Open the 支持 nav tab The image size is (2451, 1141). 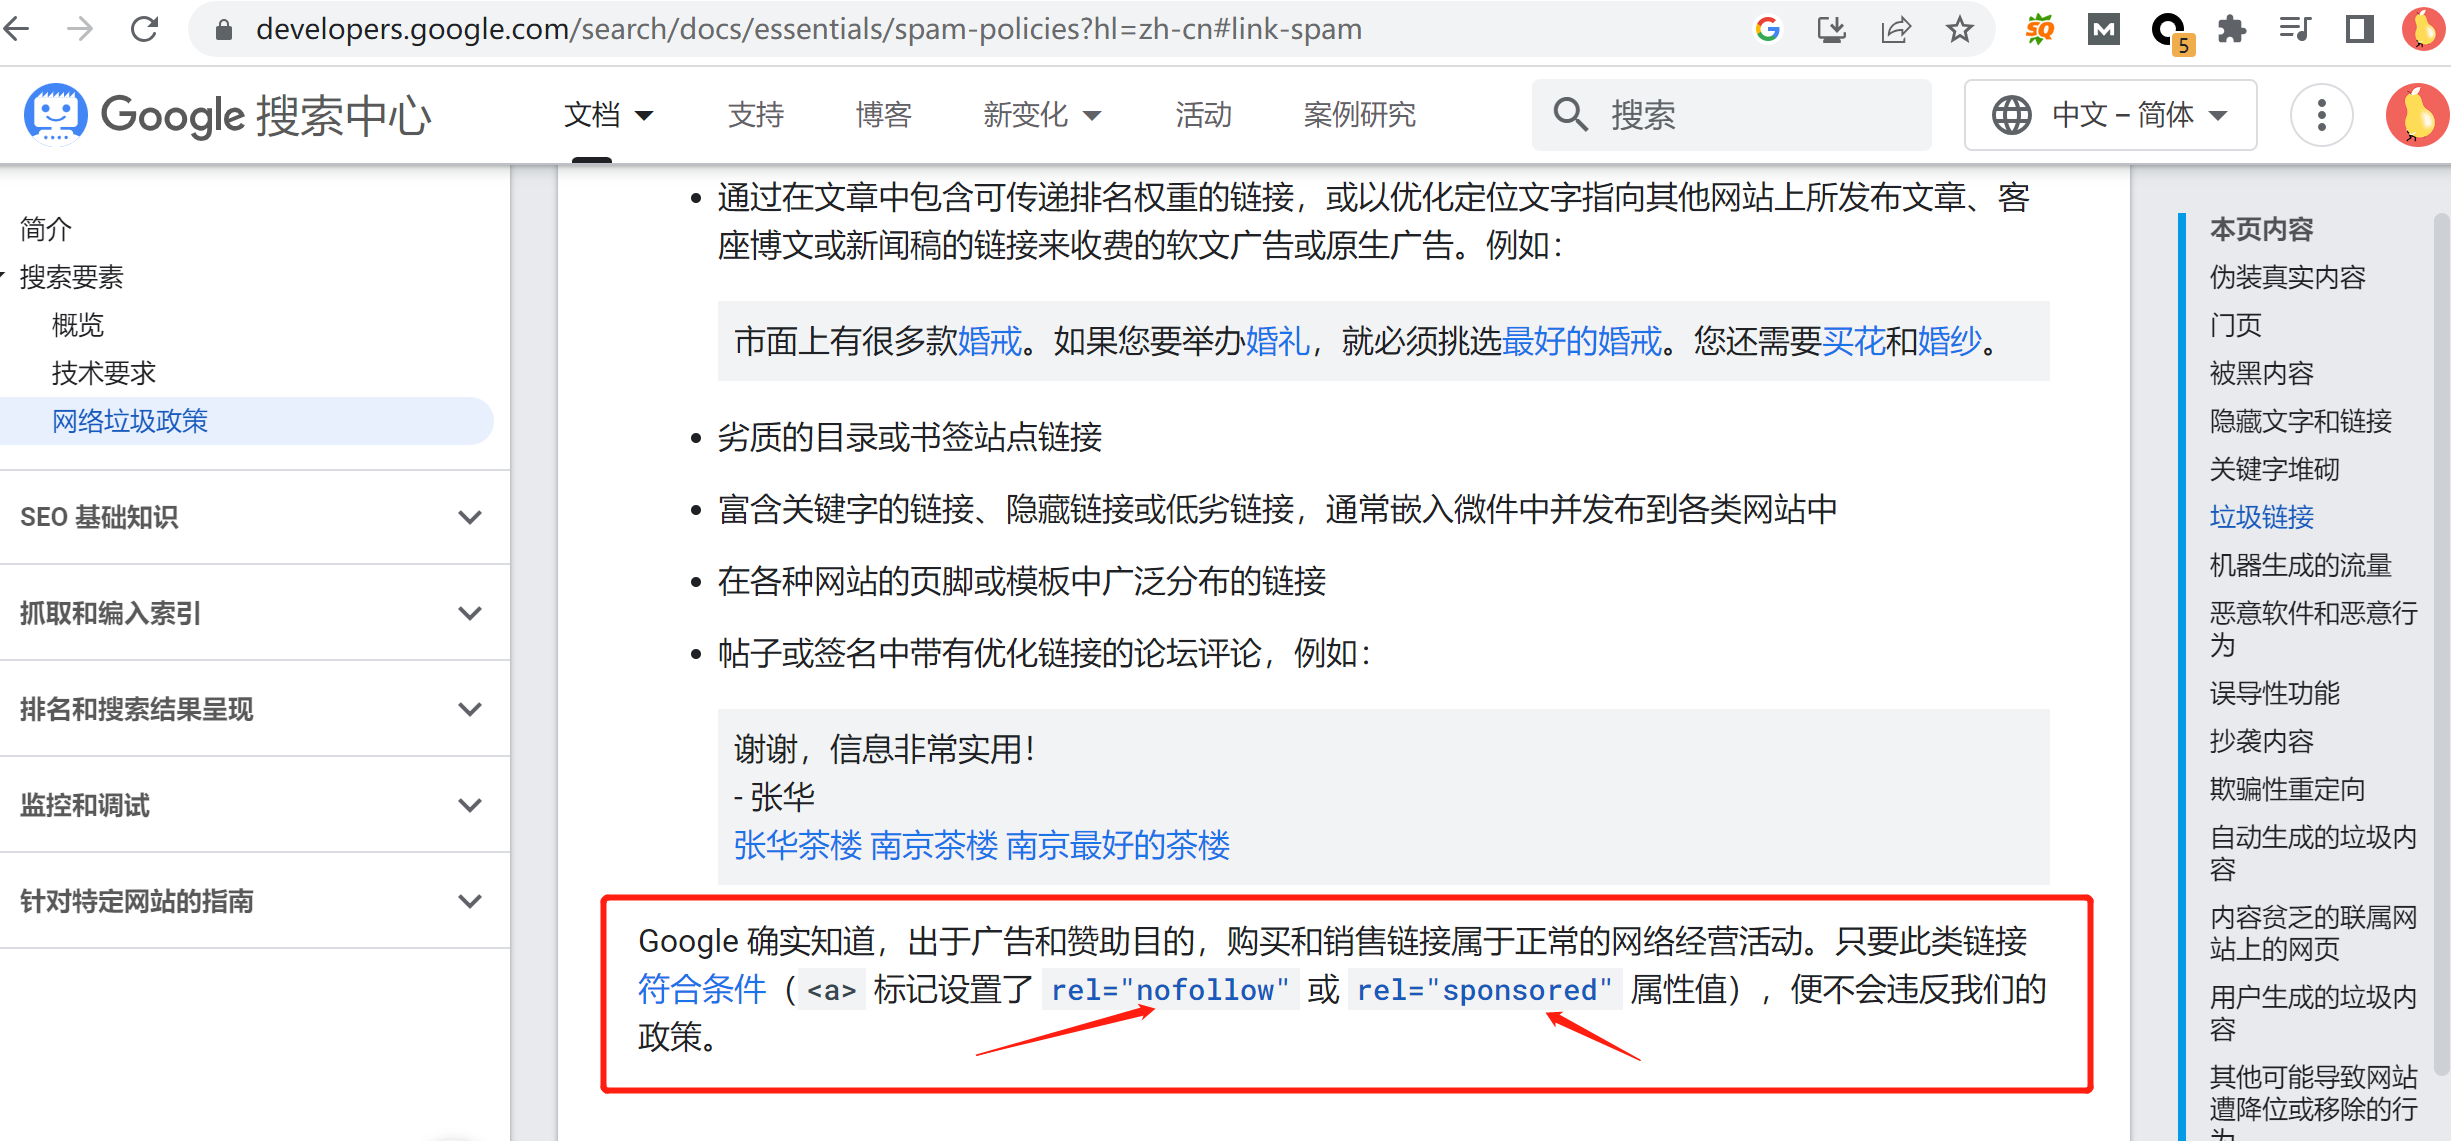coord(756,115)
